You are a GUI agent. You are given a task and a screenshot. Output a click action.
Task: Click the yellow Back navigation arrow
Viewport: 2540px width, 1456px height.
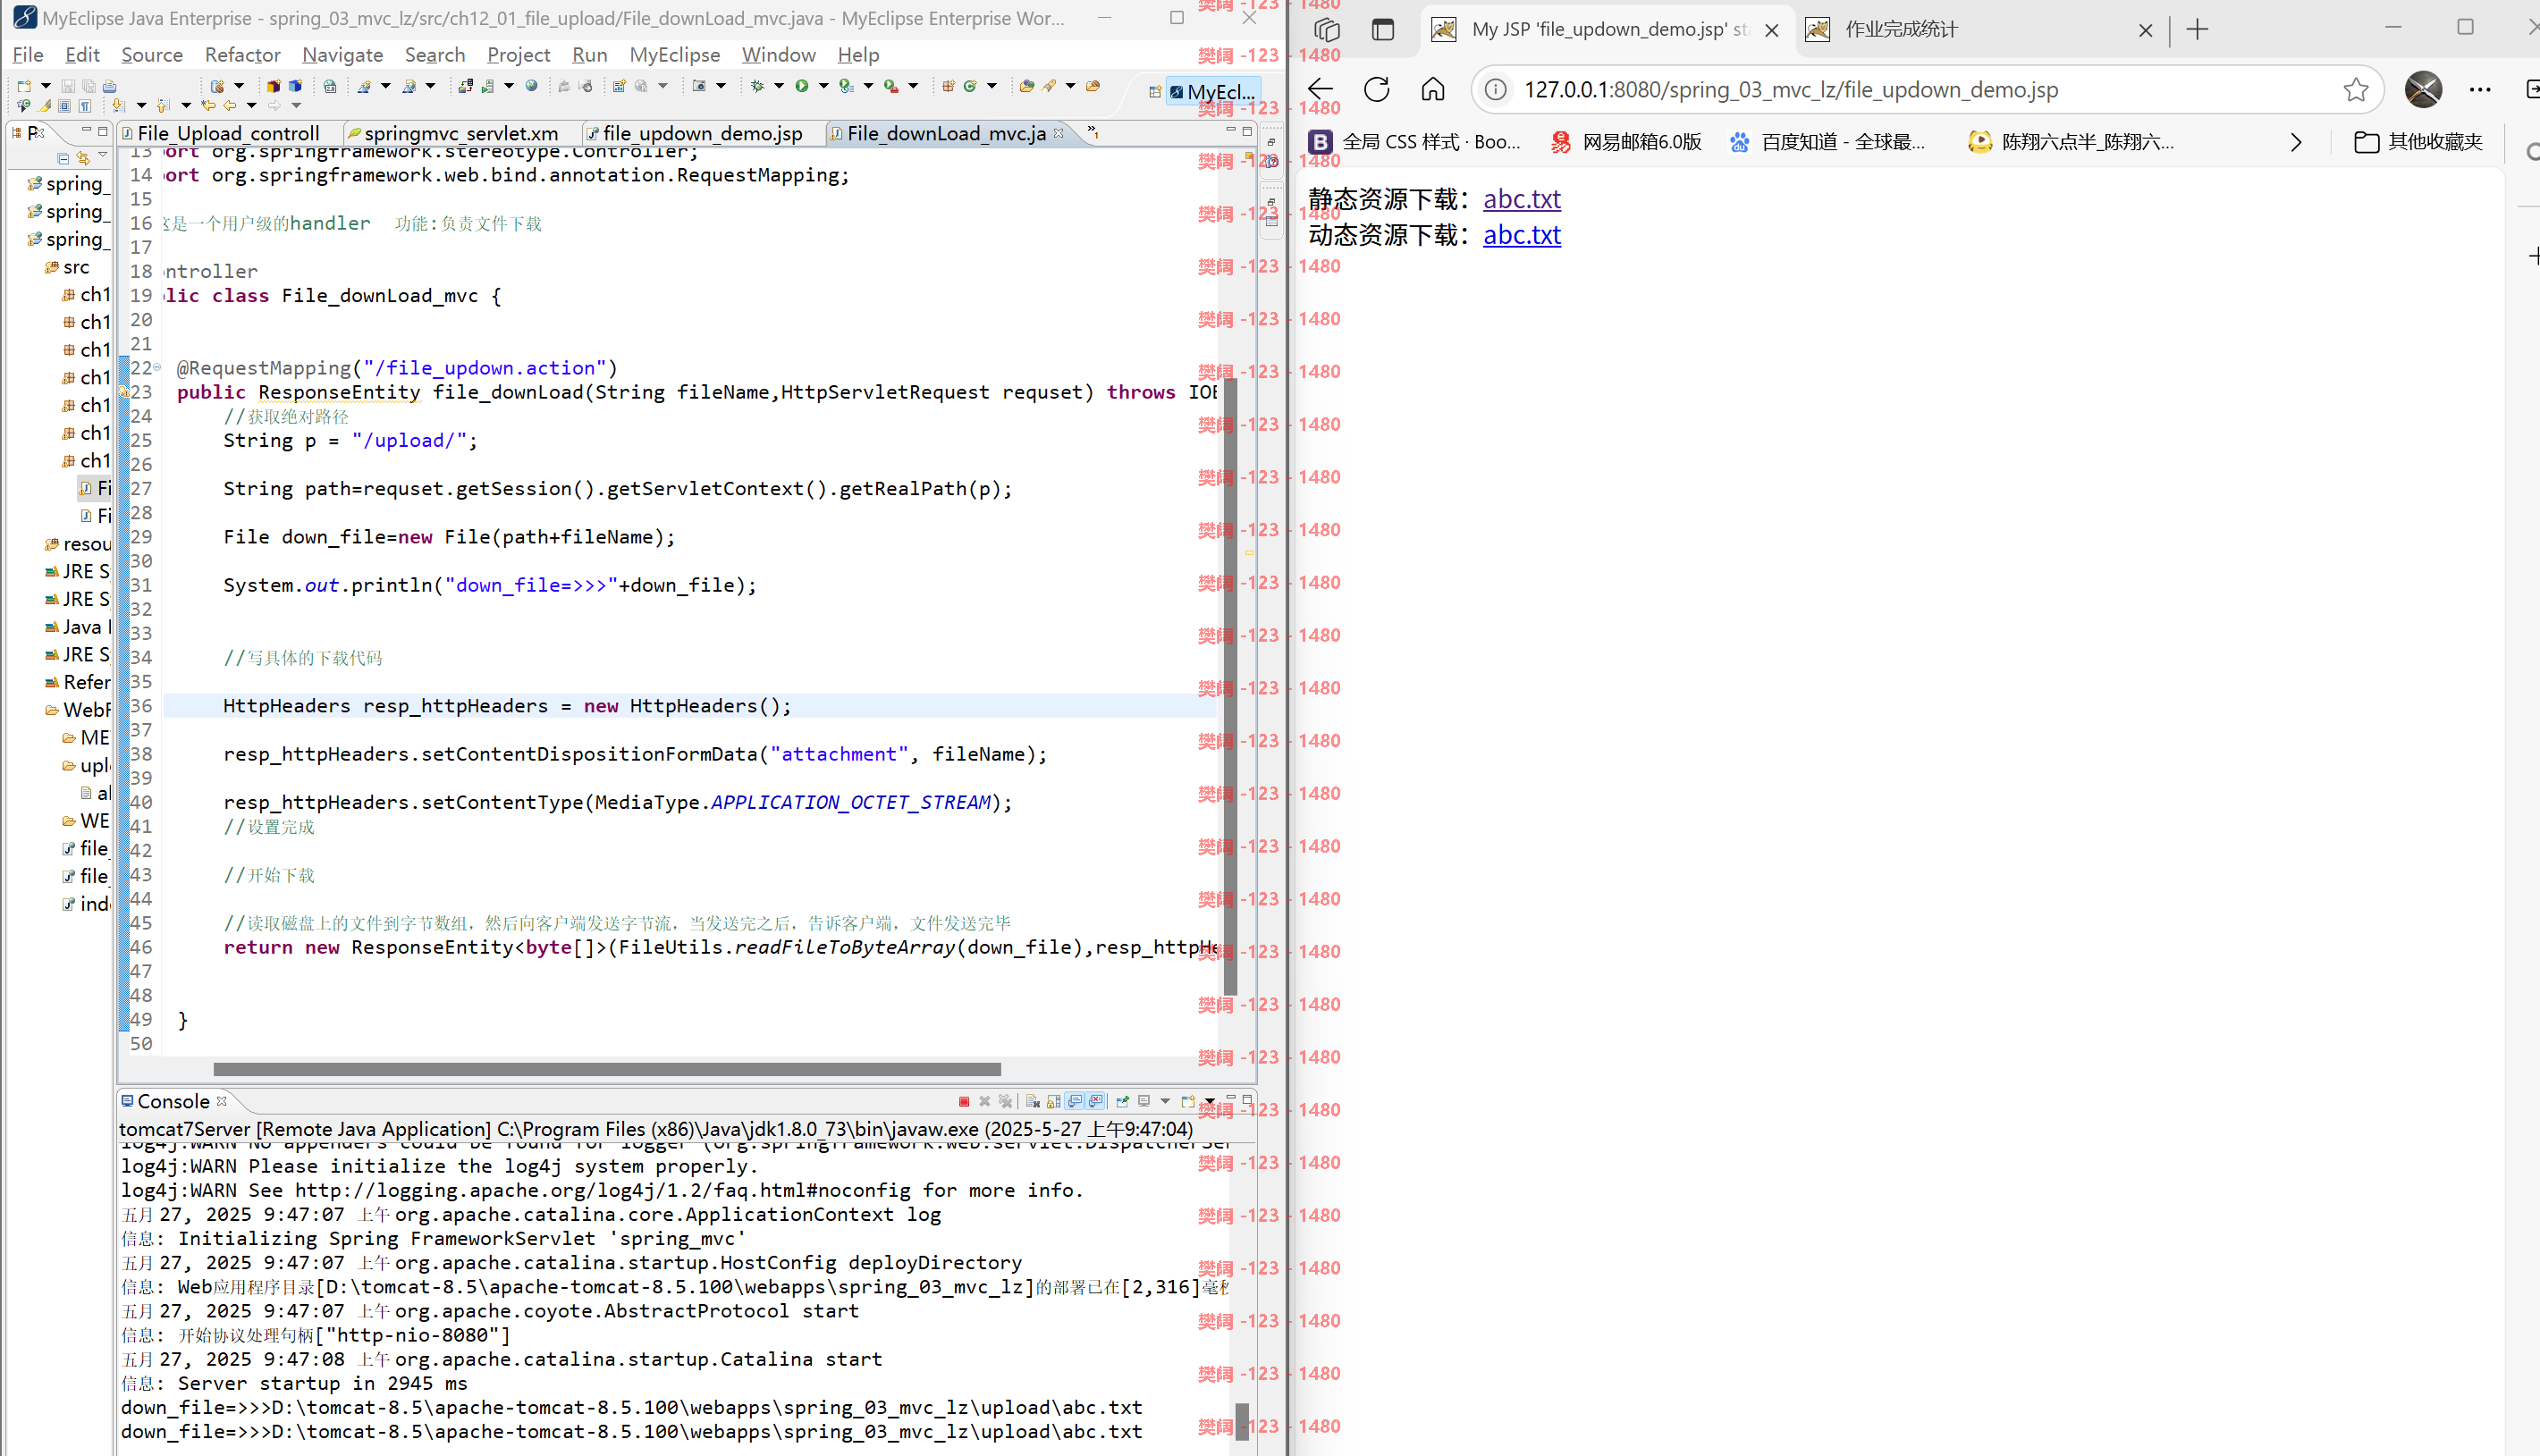[230, 105]
